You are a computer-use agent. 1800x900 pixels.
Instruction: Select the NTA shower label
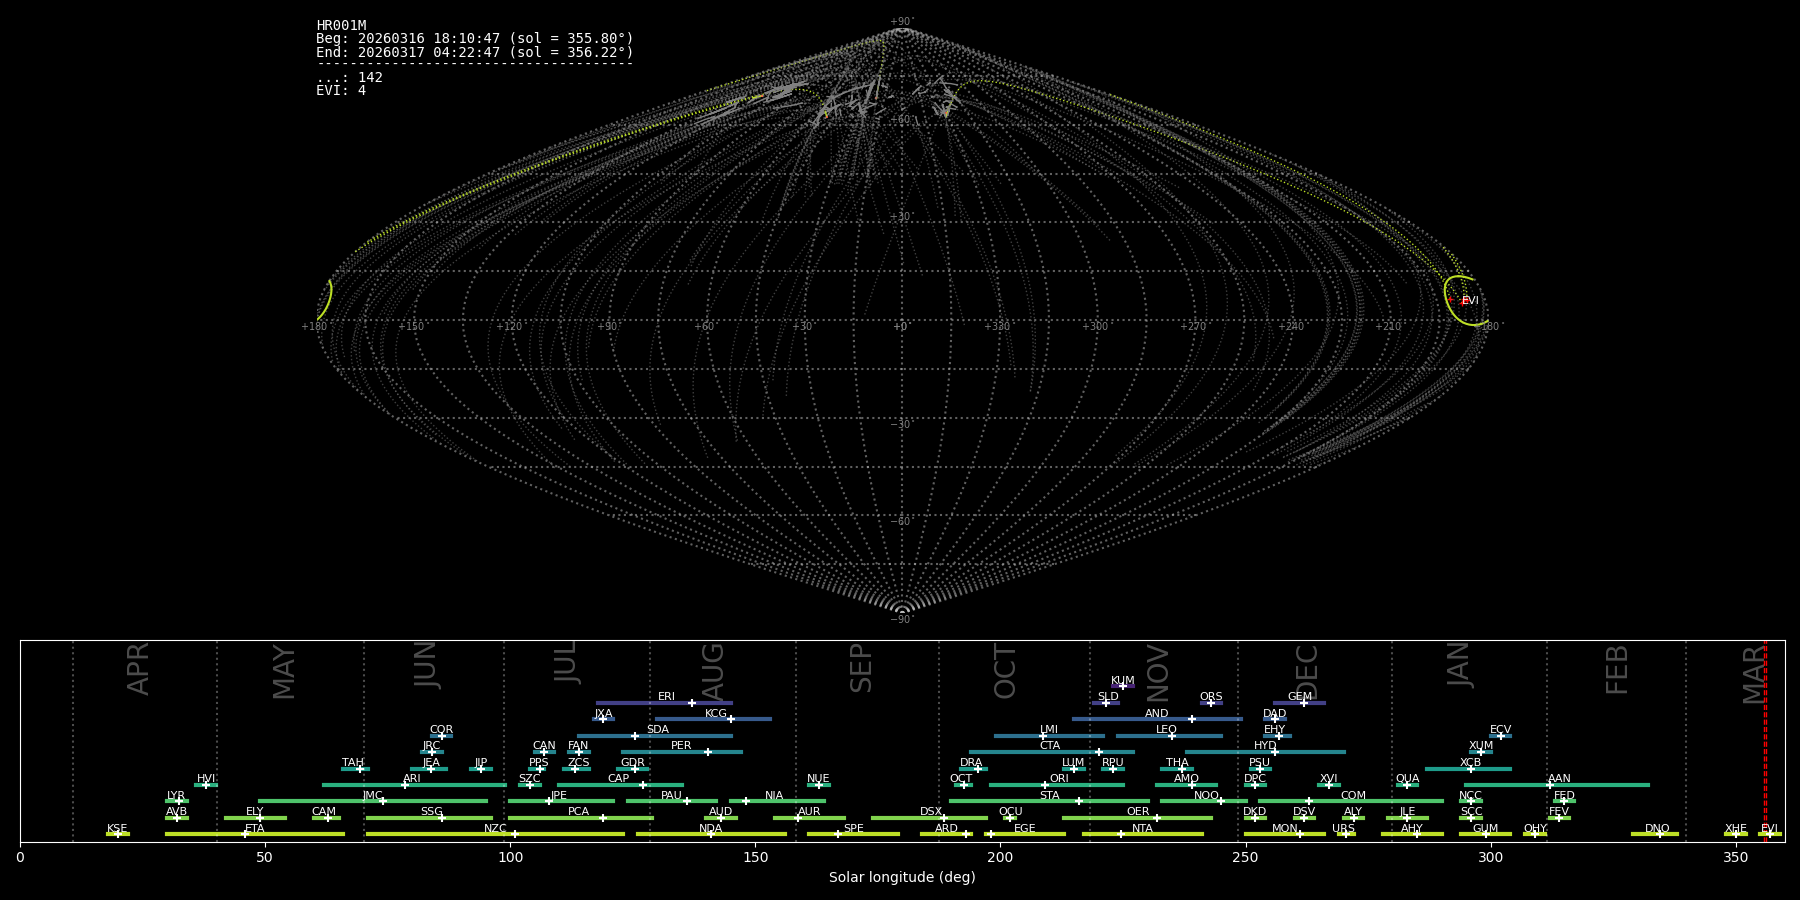[1142, 829]
